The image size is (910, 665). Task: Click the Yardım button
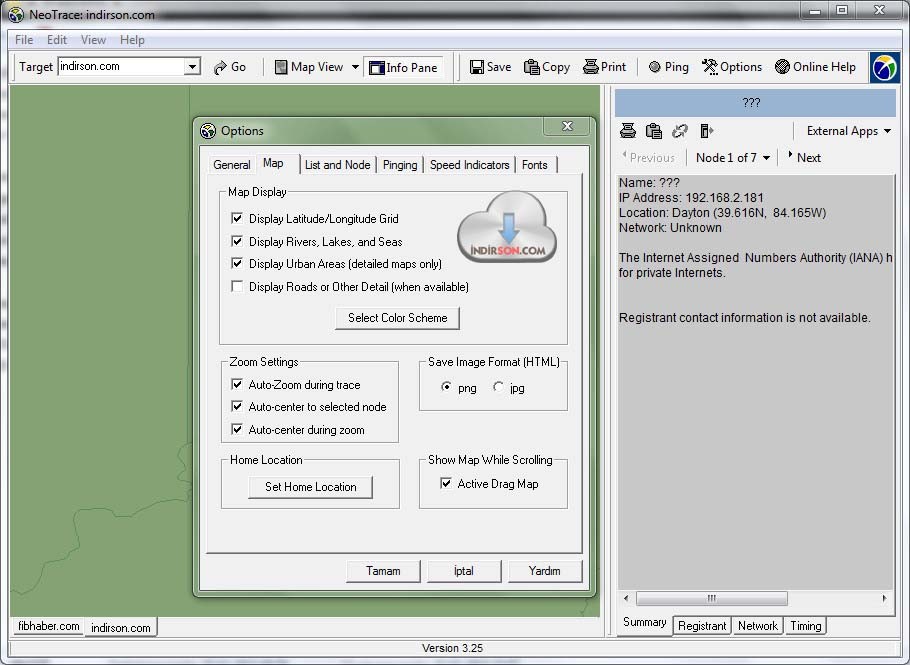coord(544,571)
